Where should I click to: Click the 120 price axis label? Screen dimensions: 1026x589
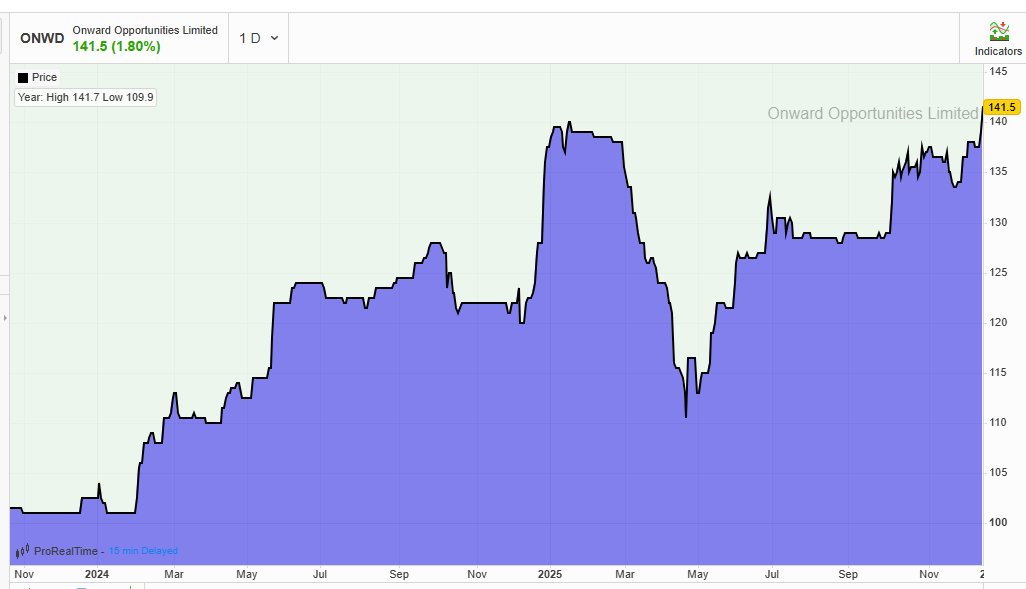coord(998,322)
